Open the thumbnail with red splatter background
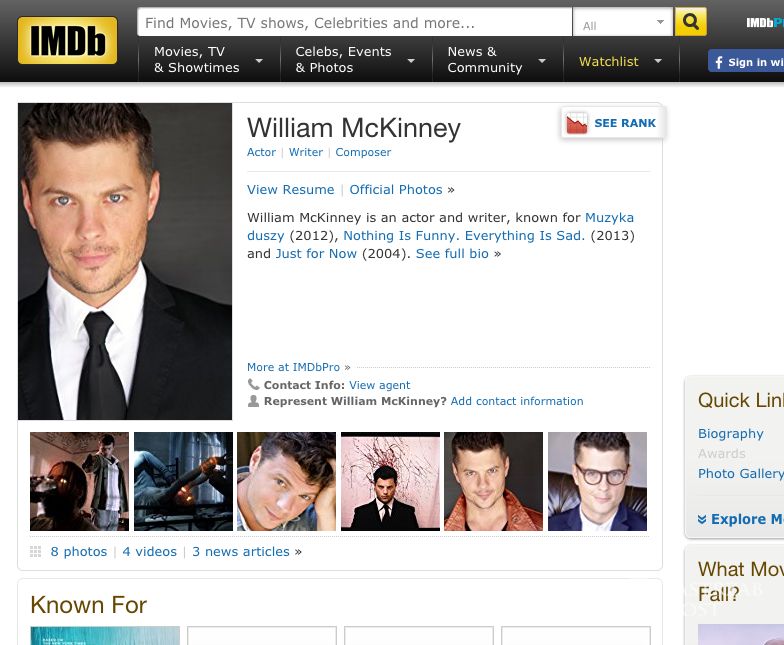 pos(390,482)
